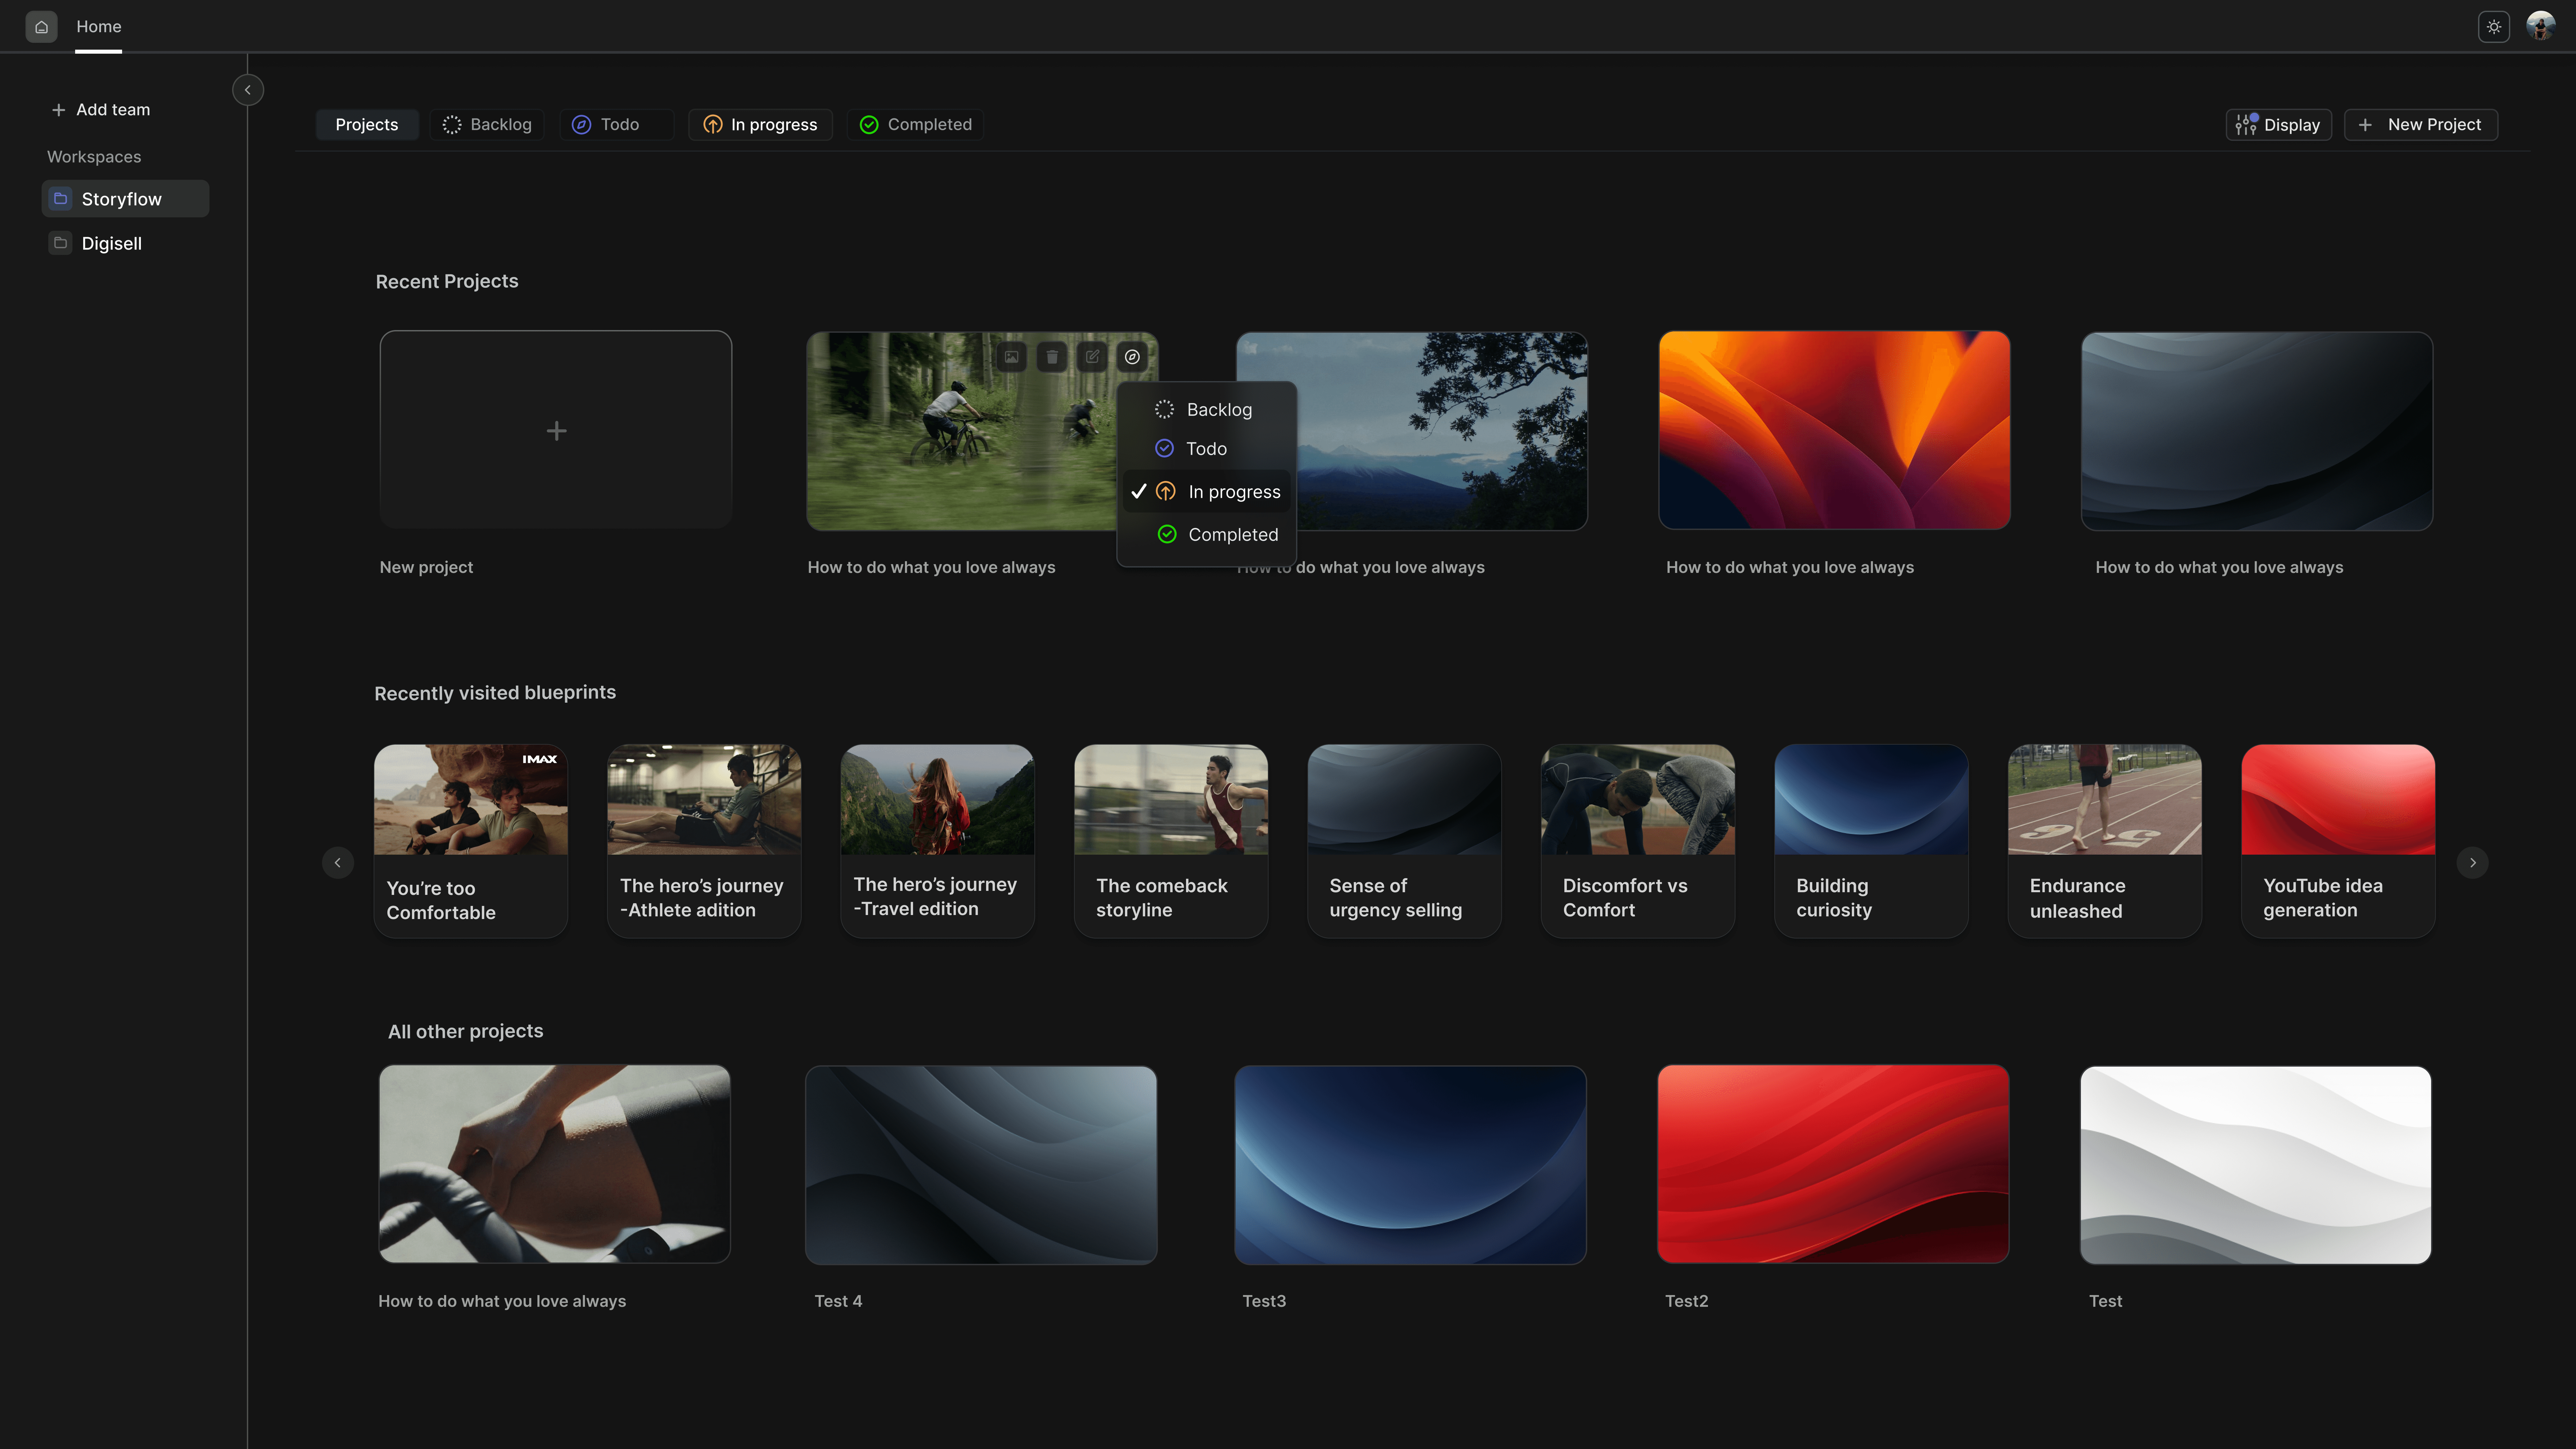2576x1449 pixels.
Task: Open the Endurance unleashed blueprint
Action: pos(2105,841)
